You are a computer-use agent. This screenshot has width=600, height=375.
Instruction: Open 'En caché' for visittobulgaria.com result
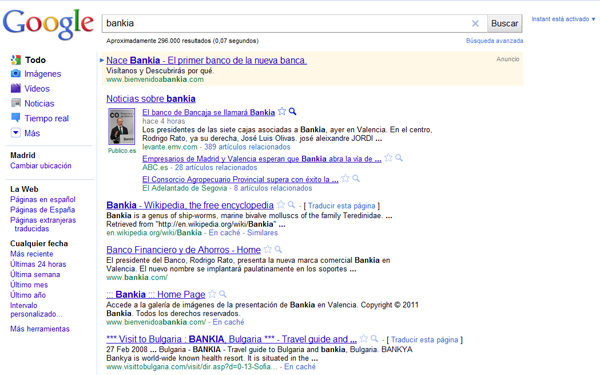point(300,367)
